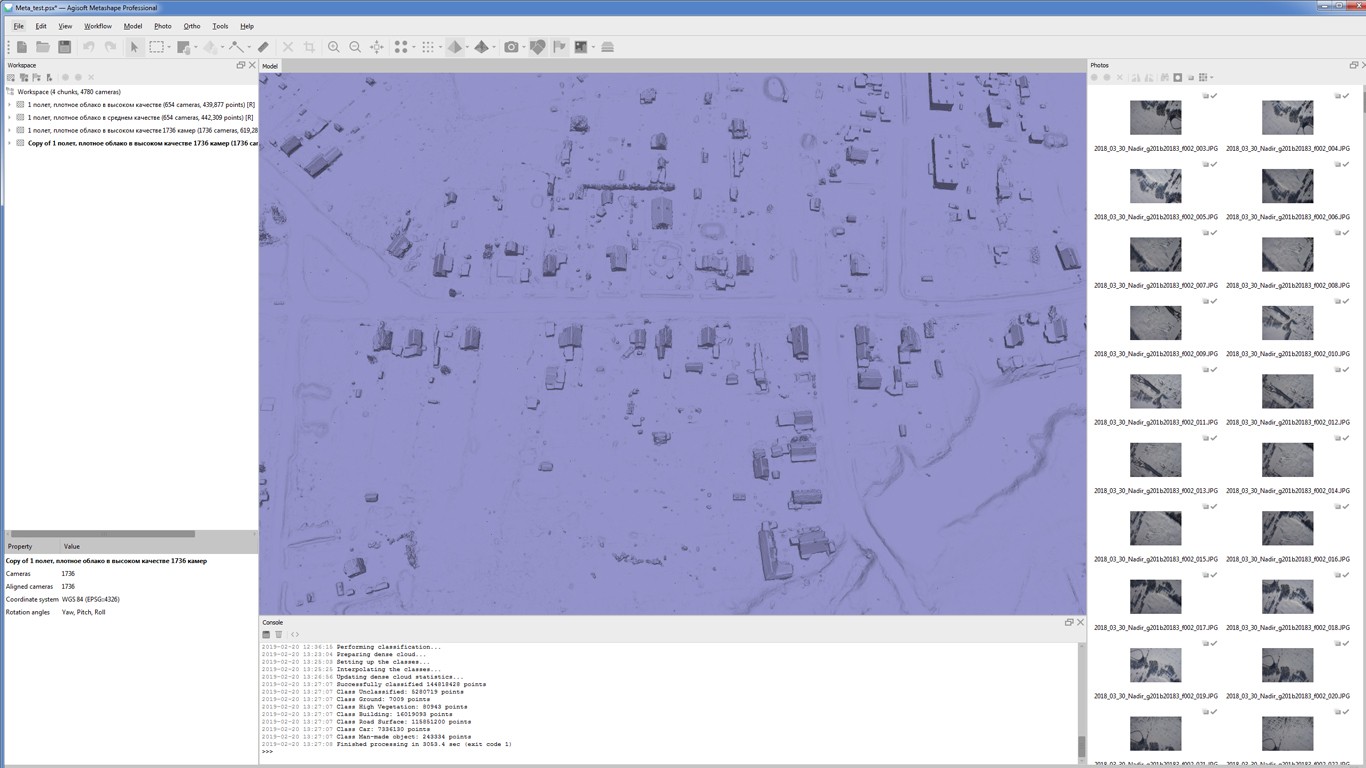Toggle Show Cameras in the toolbar
Image resolution: width=1366 pixels, height=768 pixels.
(511, 47)
